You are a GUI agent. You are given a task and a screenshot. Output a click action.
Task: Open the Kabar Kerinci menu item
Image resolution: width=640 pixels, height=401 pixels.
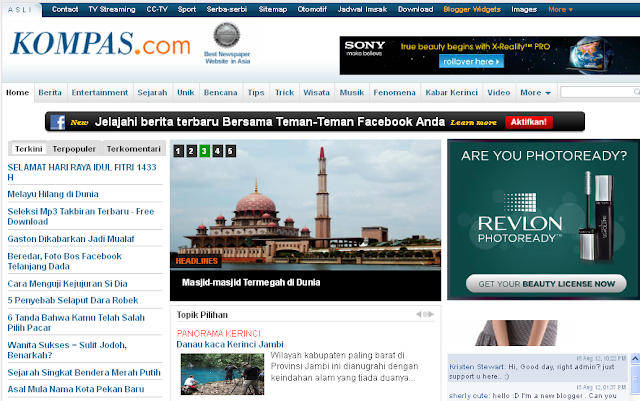(451, 93)
